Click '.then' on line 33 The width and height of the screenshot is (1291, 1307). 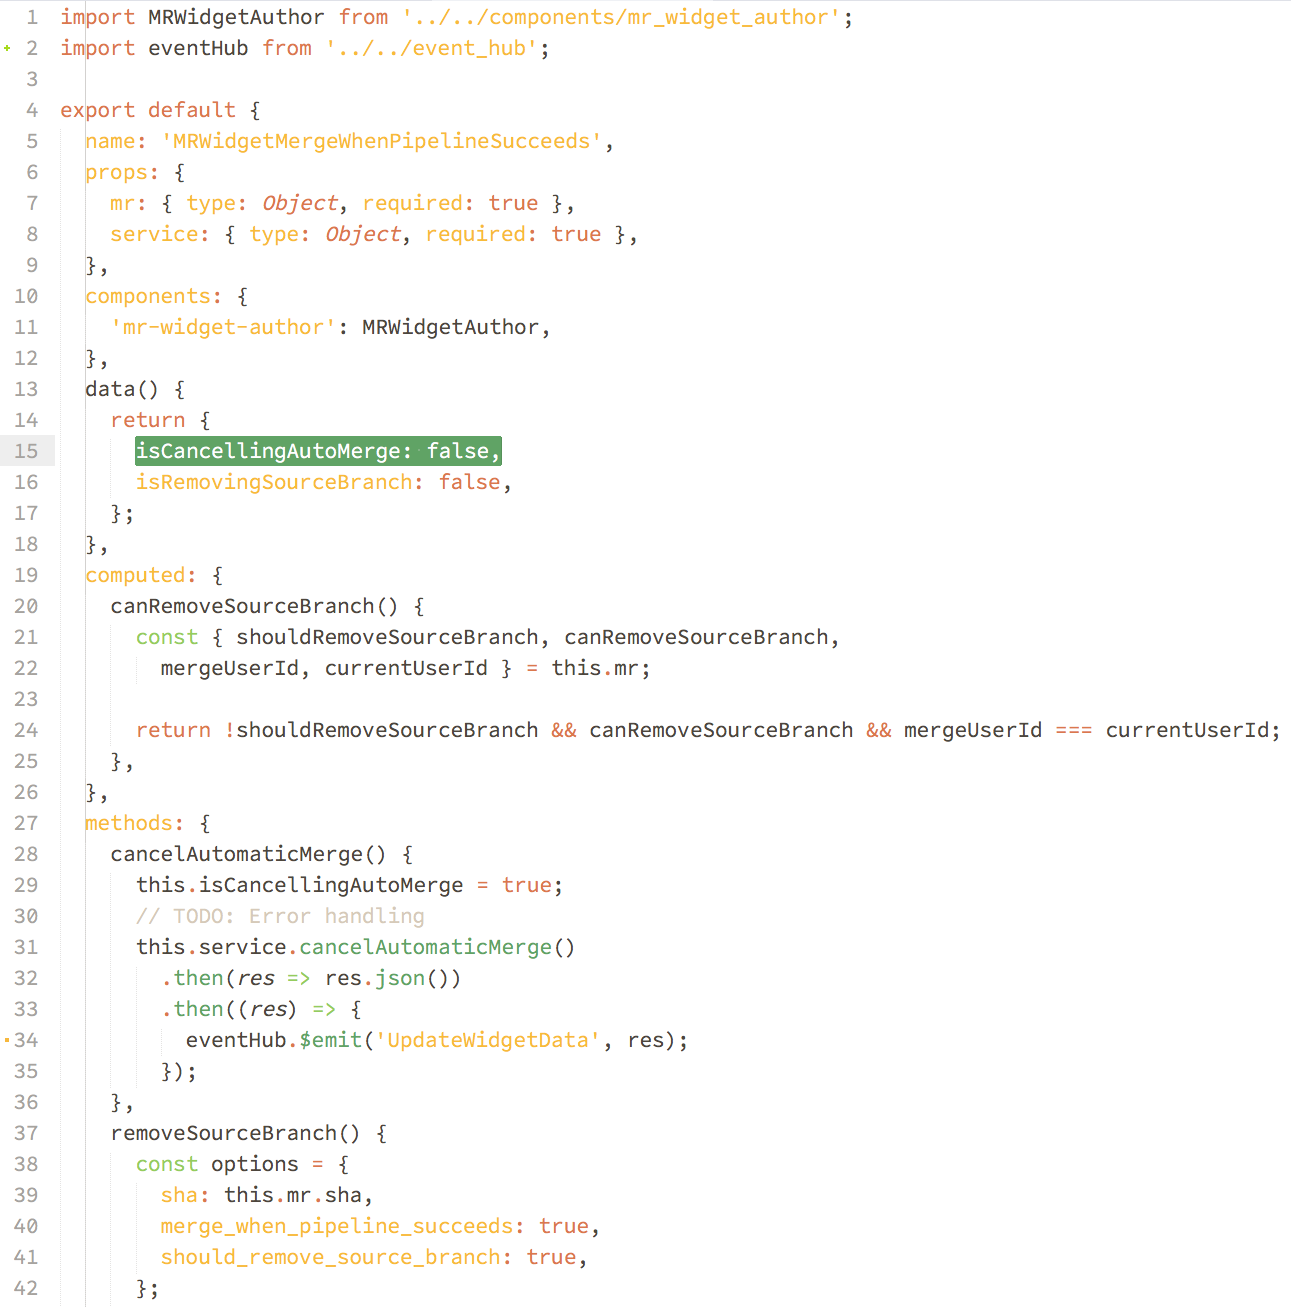click(192, 1009)
